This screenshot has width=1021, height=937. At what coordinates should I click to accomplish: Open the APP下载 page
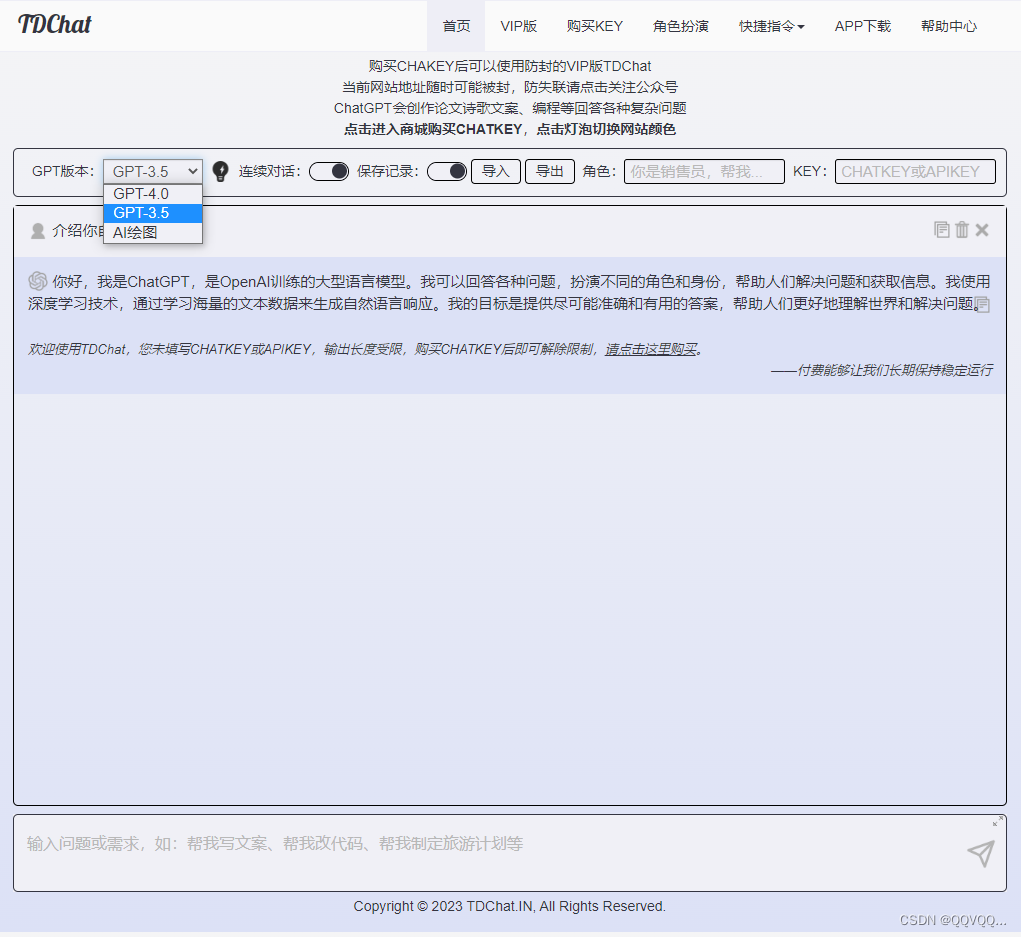[863, 26]
